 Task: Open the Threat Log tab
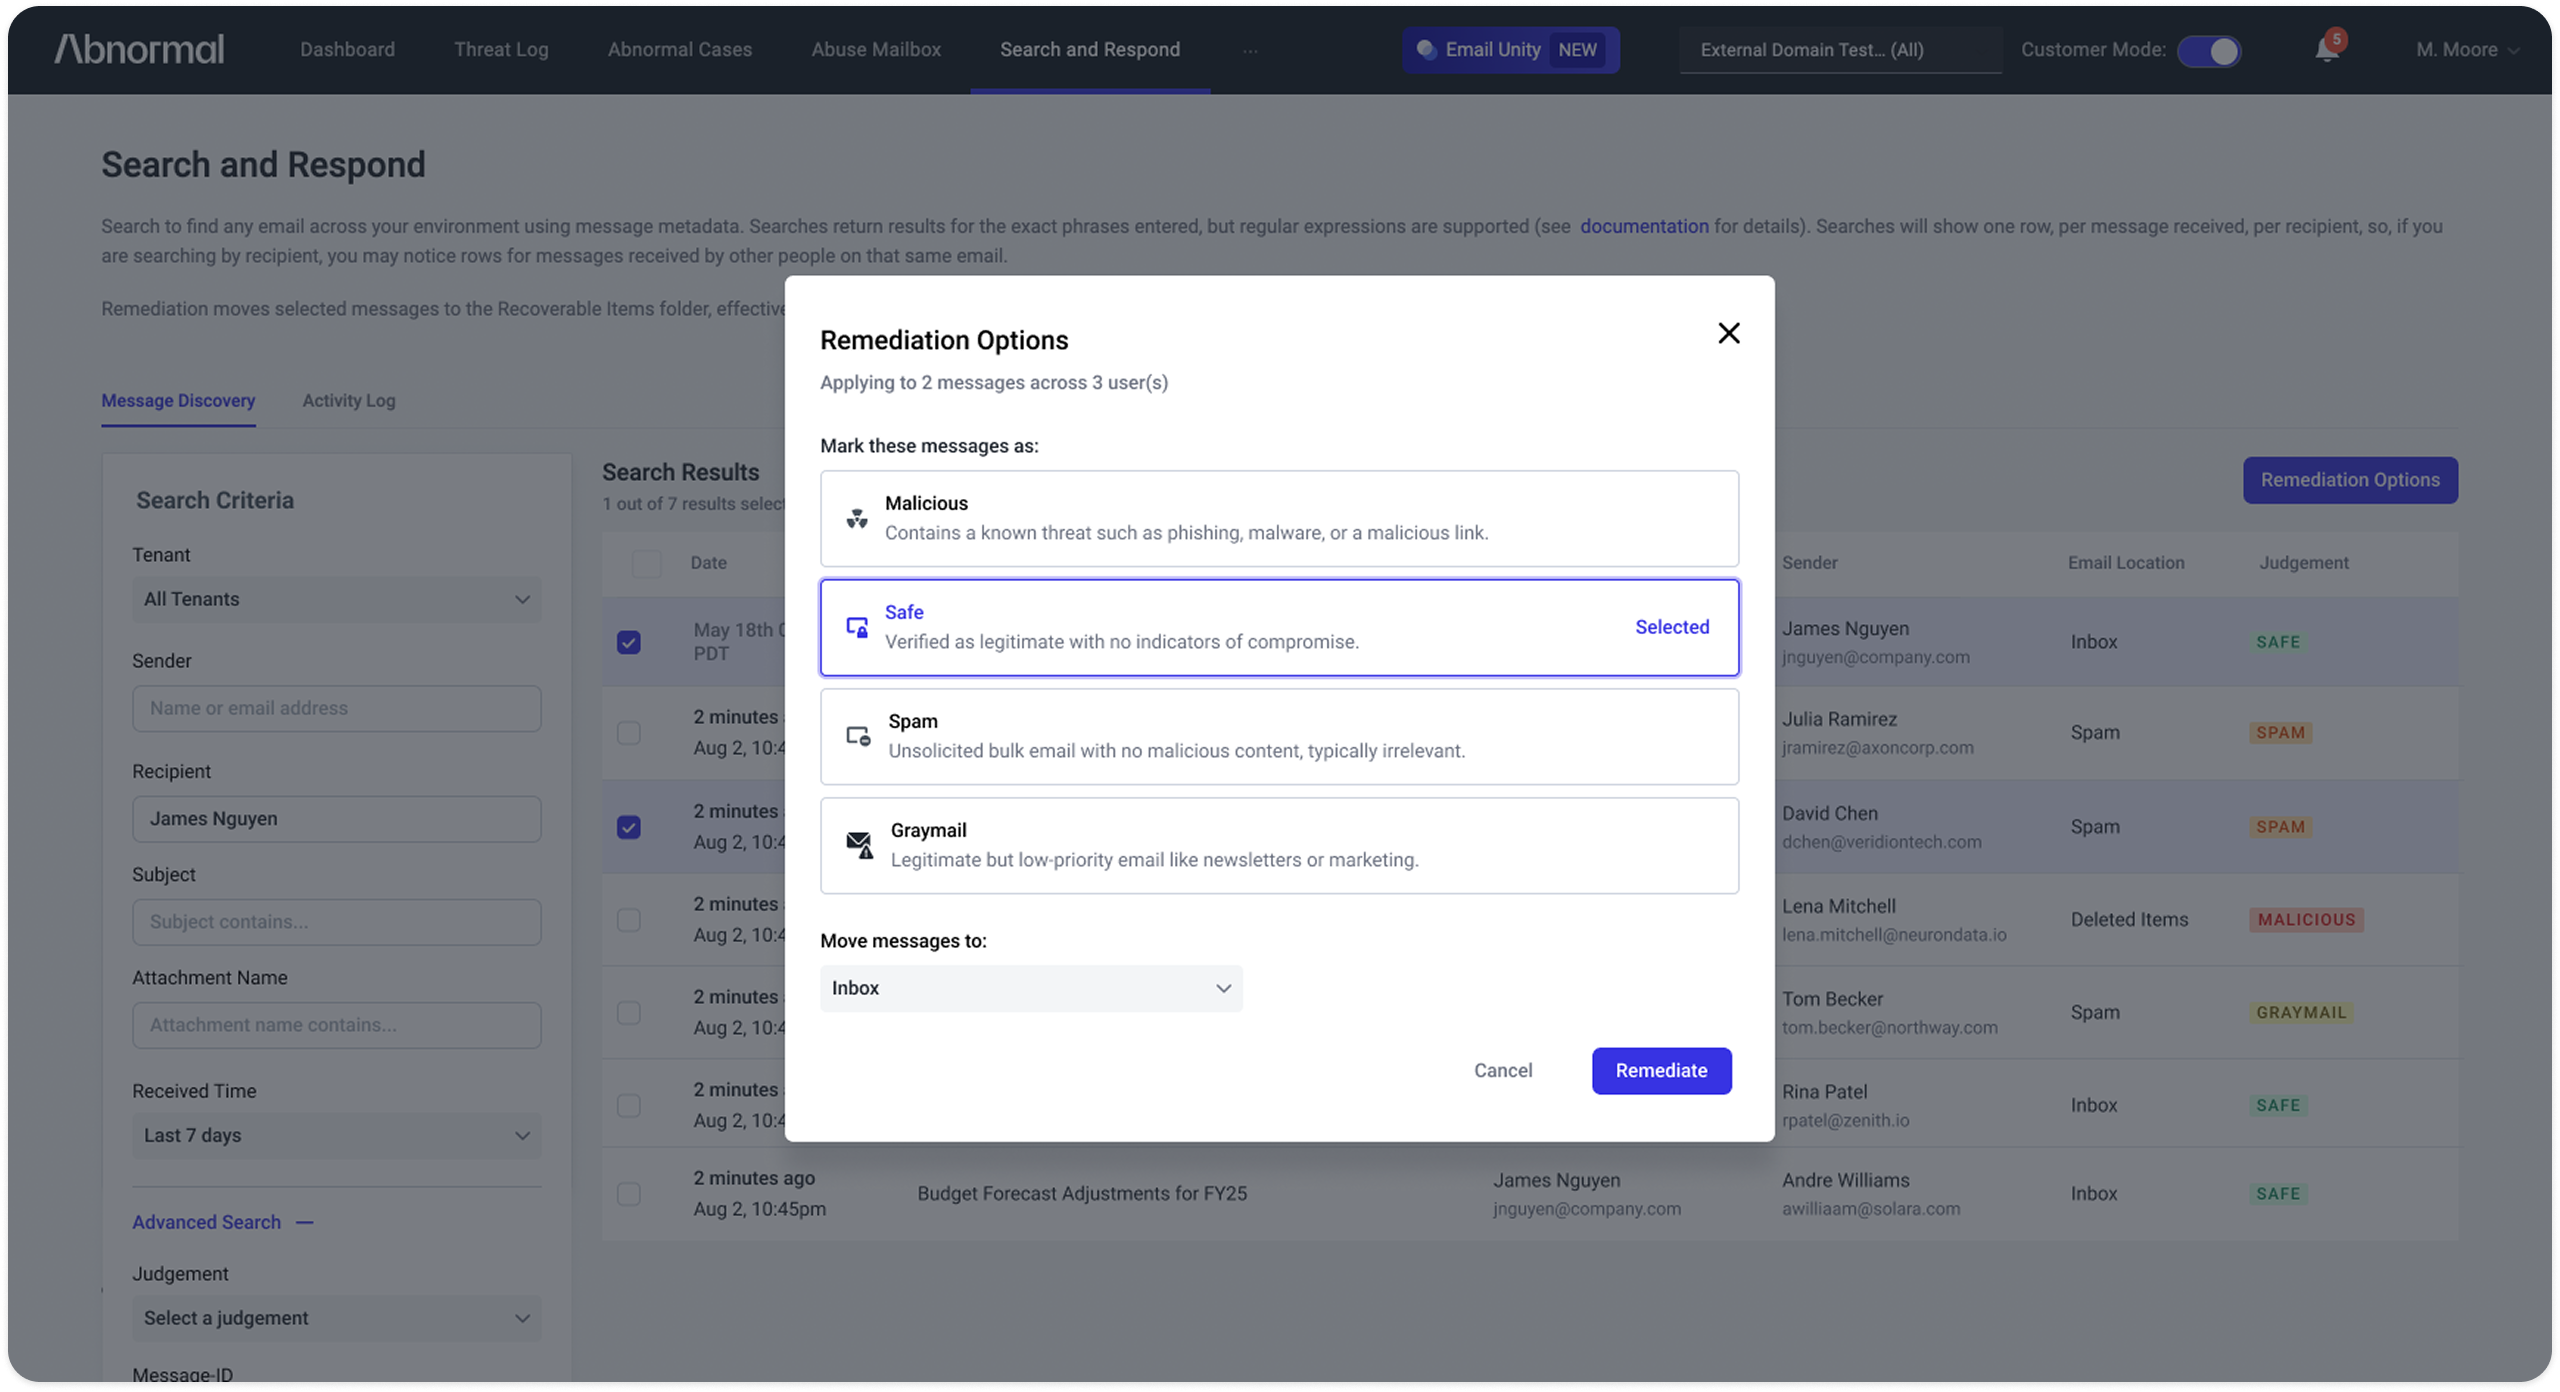[x=501, y=49]
